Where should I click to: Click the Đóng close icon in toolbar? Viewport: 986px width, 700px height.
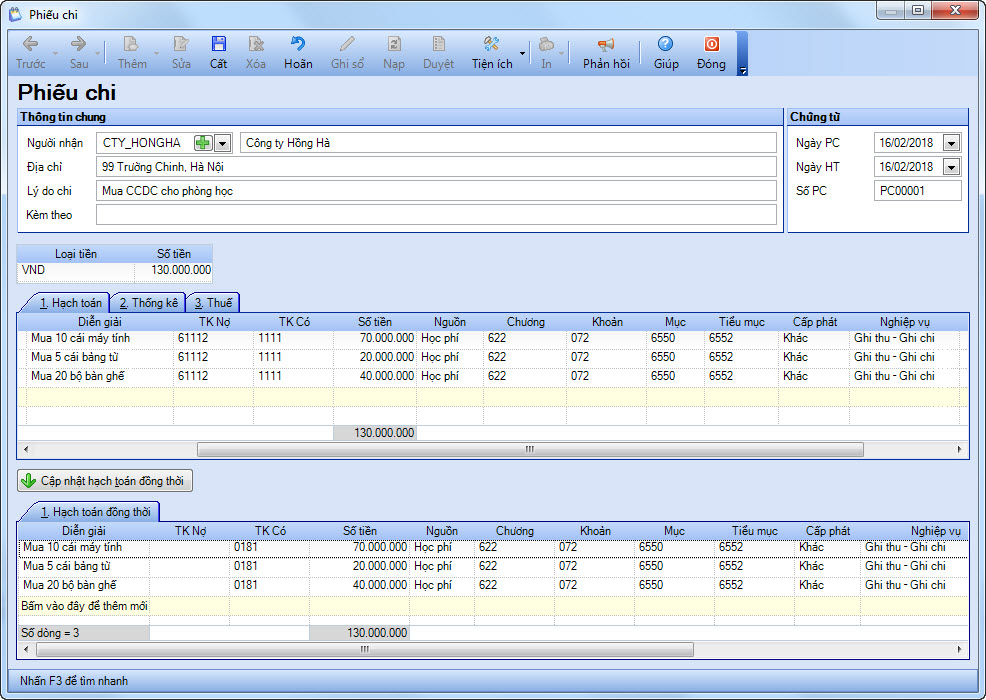[711, 44]
